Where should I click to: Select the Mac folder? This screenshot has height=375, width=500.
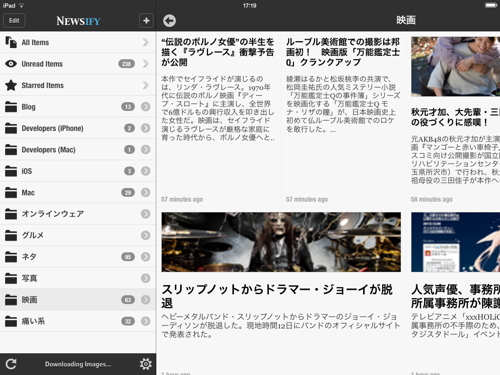coord(78,192)
